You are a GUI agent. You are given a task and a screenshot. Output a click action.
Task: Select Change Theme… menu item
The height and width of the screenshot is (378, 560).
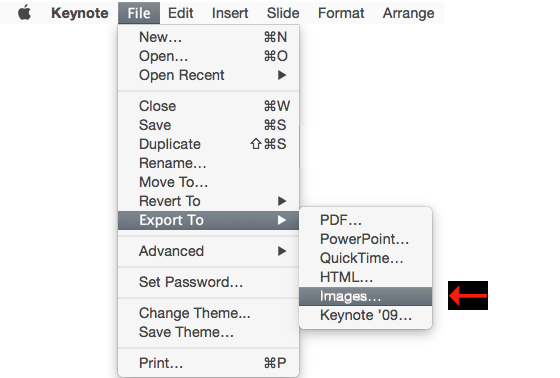pos(208,313)
